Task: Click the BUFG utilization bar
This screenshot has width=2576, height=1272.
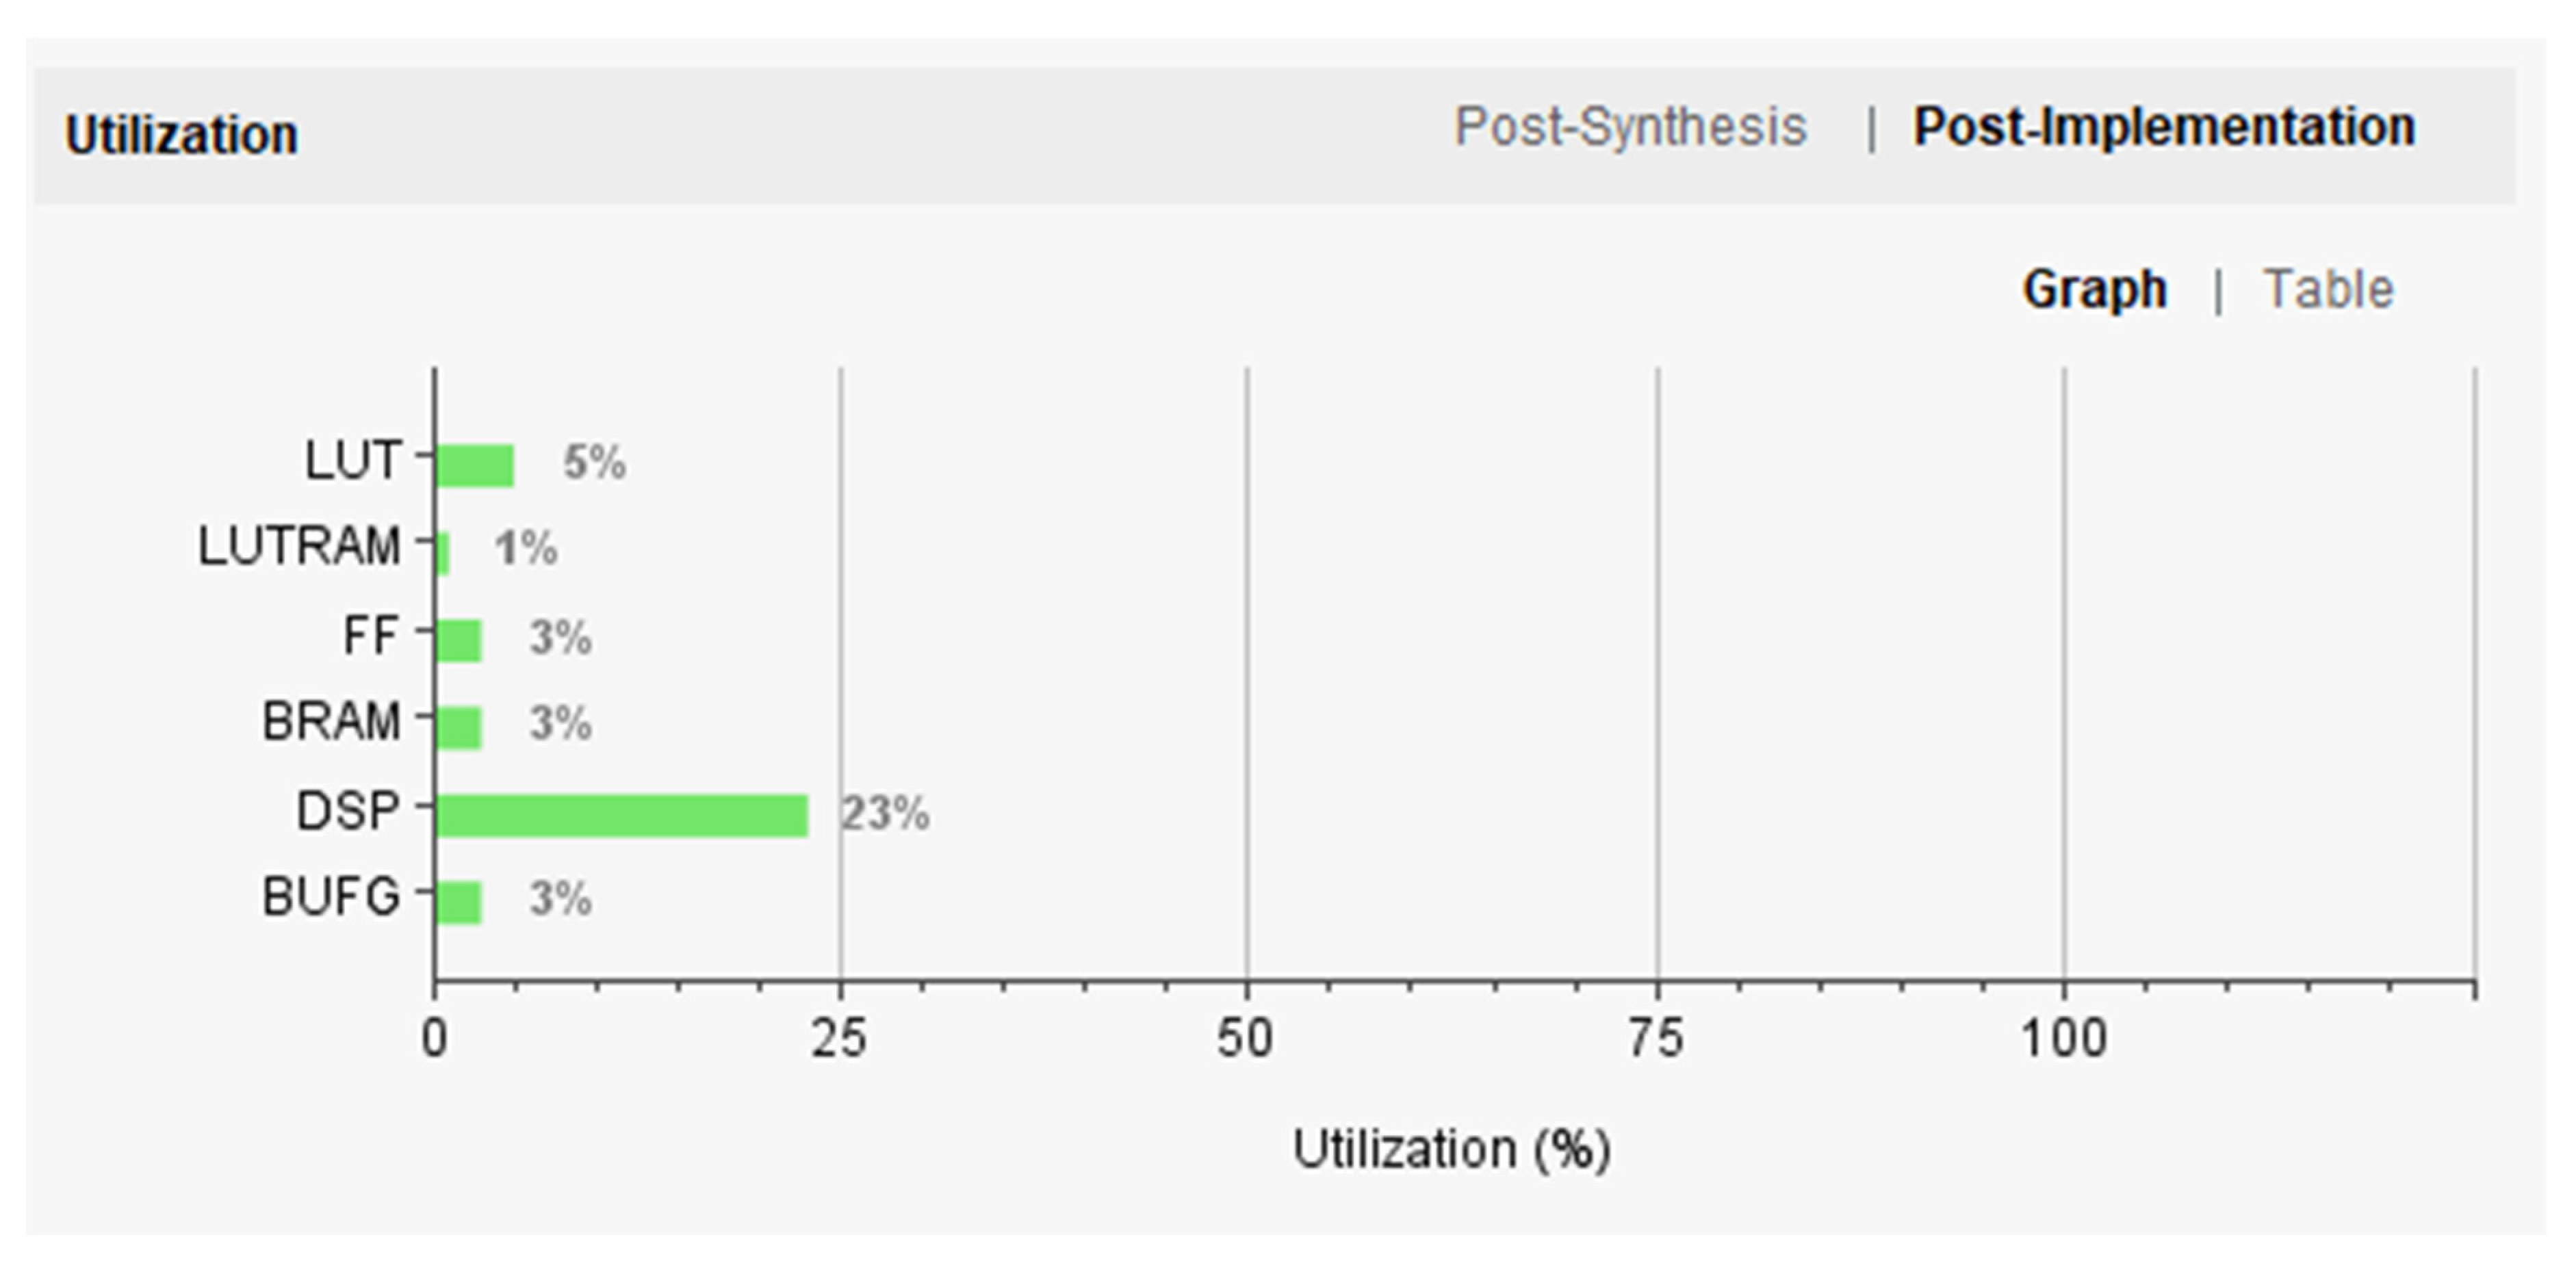Action: click(x=459, y=903)
